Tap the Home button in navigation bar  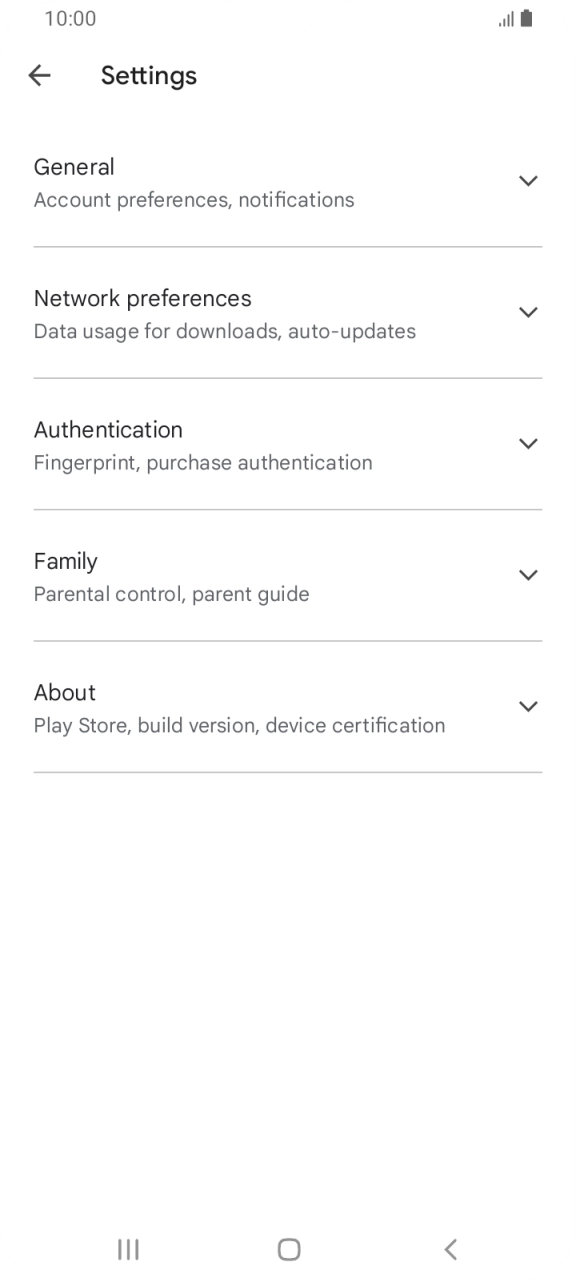[288, 1249]
